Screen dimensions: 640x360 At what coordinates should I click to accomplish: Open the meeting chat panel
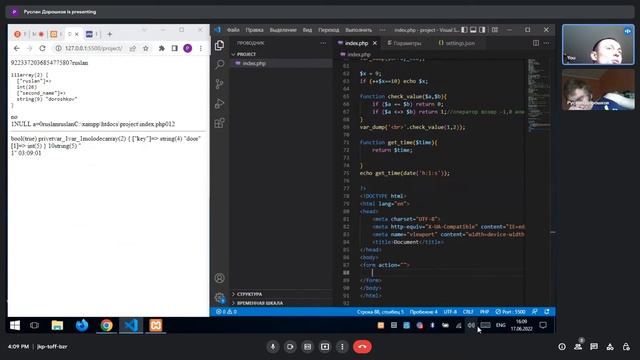point(594,347)
